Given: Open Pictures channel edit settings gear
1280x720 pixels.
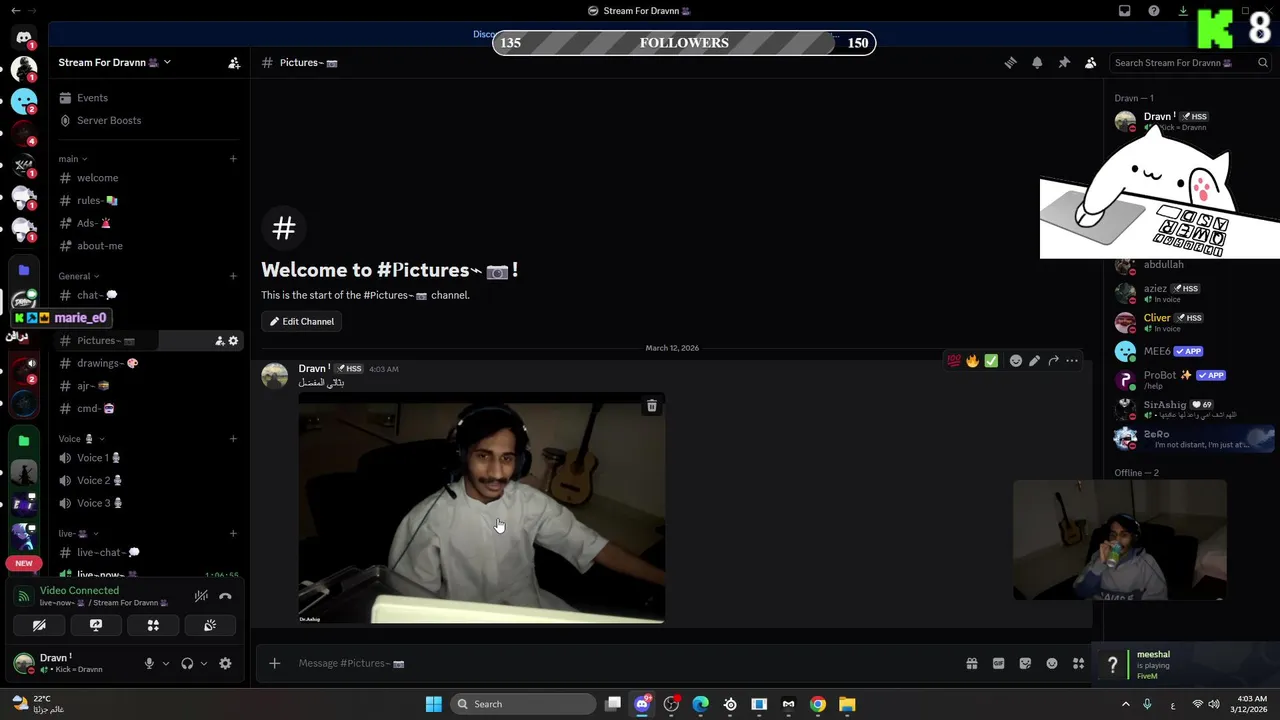Looking at the screenshot, I should (x=234, y=341).
